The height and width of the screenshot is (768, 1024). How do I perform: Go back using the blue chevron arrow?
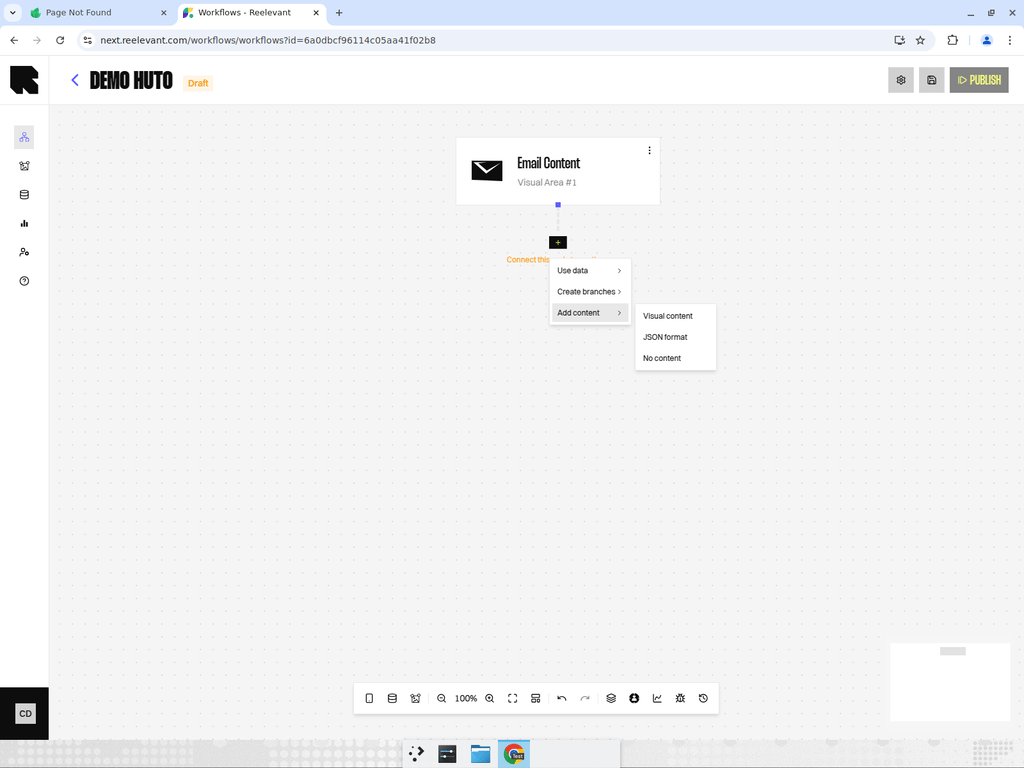tap(74, 80)
